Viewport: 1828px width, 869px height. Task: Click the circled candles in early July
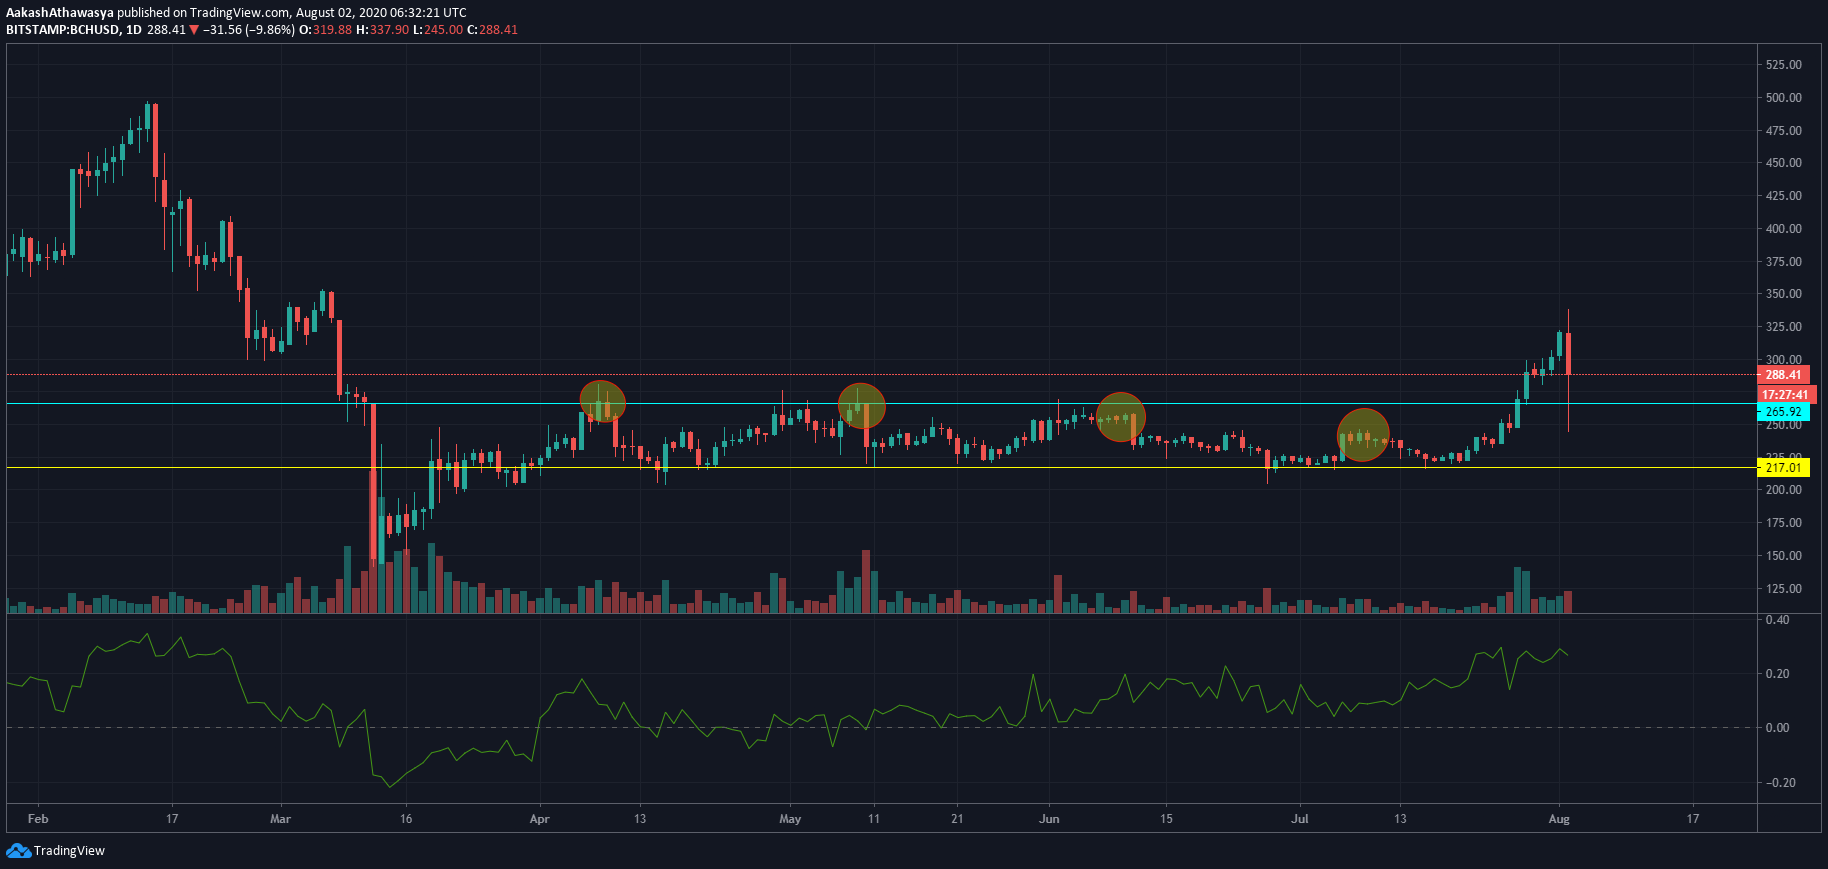click(1364, 435)
